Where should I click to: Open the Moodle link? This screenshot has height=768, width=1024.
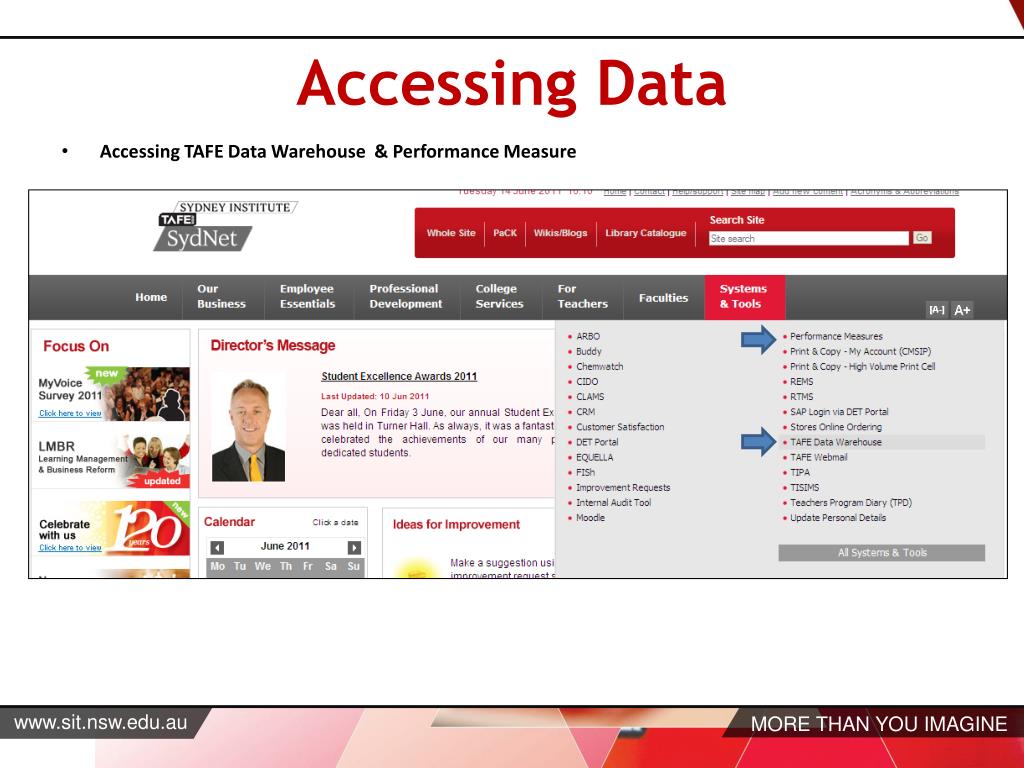(590, 518)
